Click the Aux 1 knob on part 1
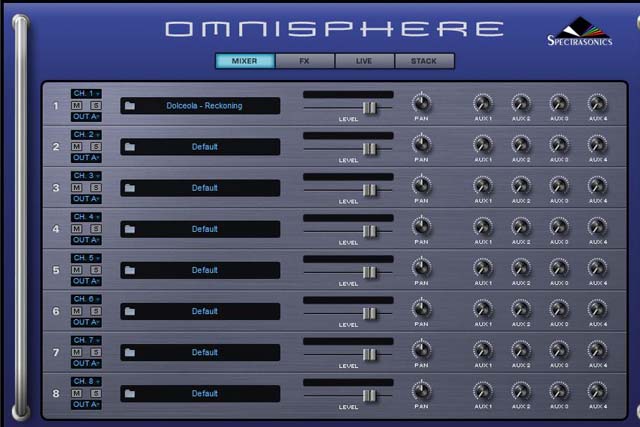Screen dimensions: 640x427 pyautogui.click(x=483, y=103)
